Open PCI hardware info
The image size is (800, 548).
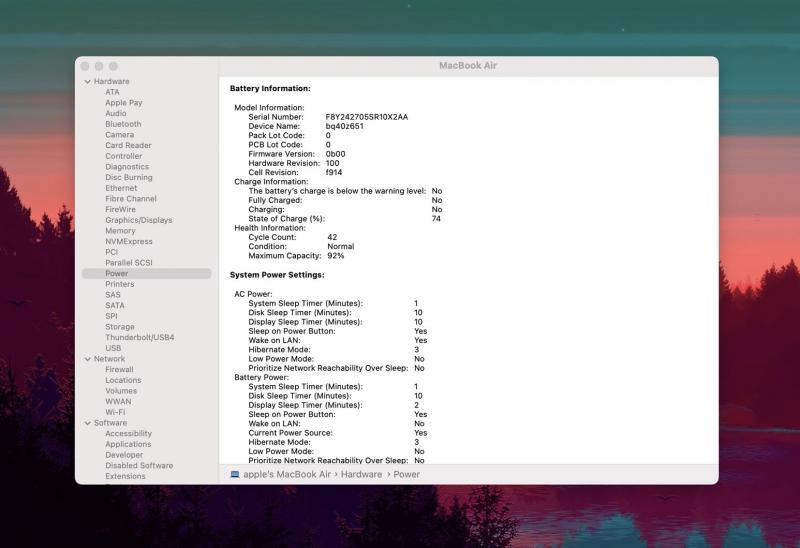111,252
